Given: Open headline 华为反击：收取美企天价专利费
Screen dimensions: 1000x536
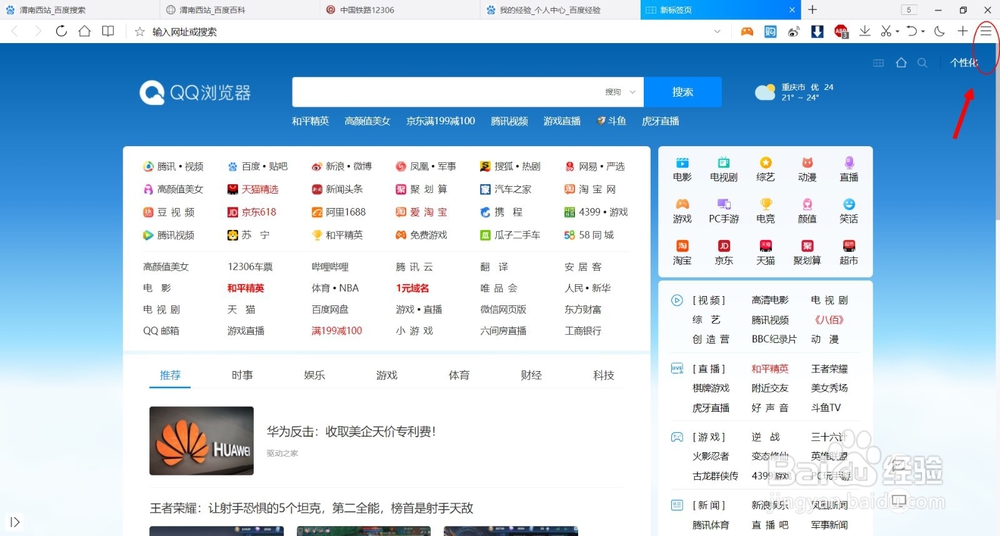Looking at the screenshot, I should coord(351,431).
